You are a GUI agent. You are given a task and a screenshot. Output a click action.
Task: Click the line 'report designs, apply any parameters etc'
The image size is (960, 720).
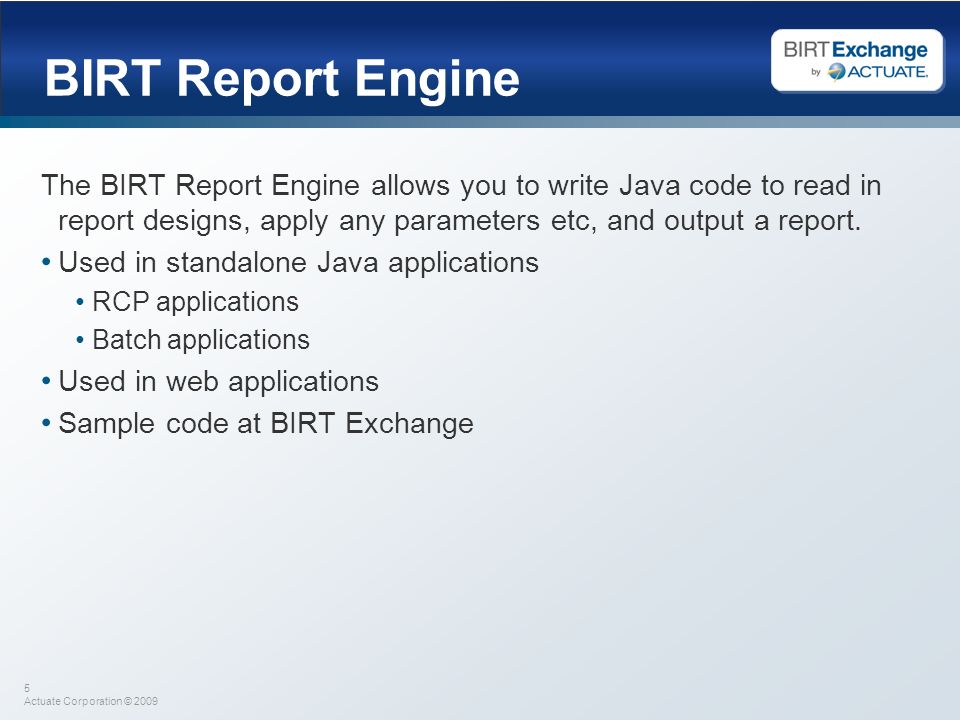point(460,220)
